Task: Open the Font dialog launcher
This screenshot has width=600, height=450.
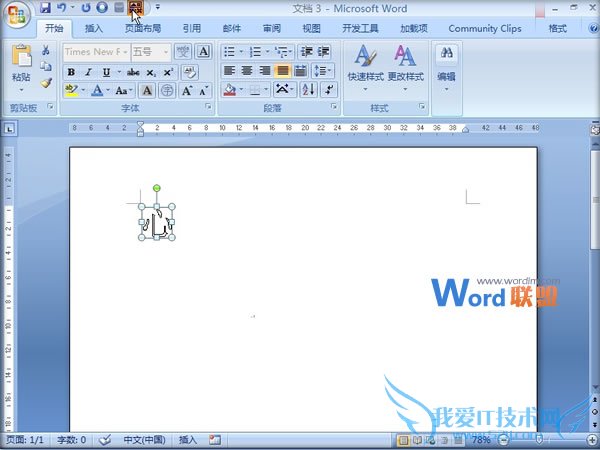Action: (x=208, y=107)
